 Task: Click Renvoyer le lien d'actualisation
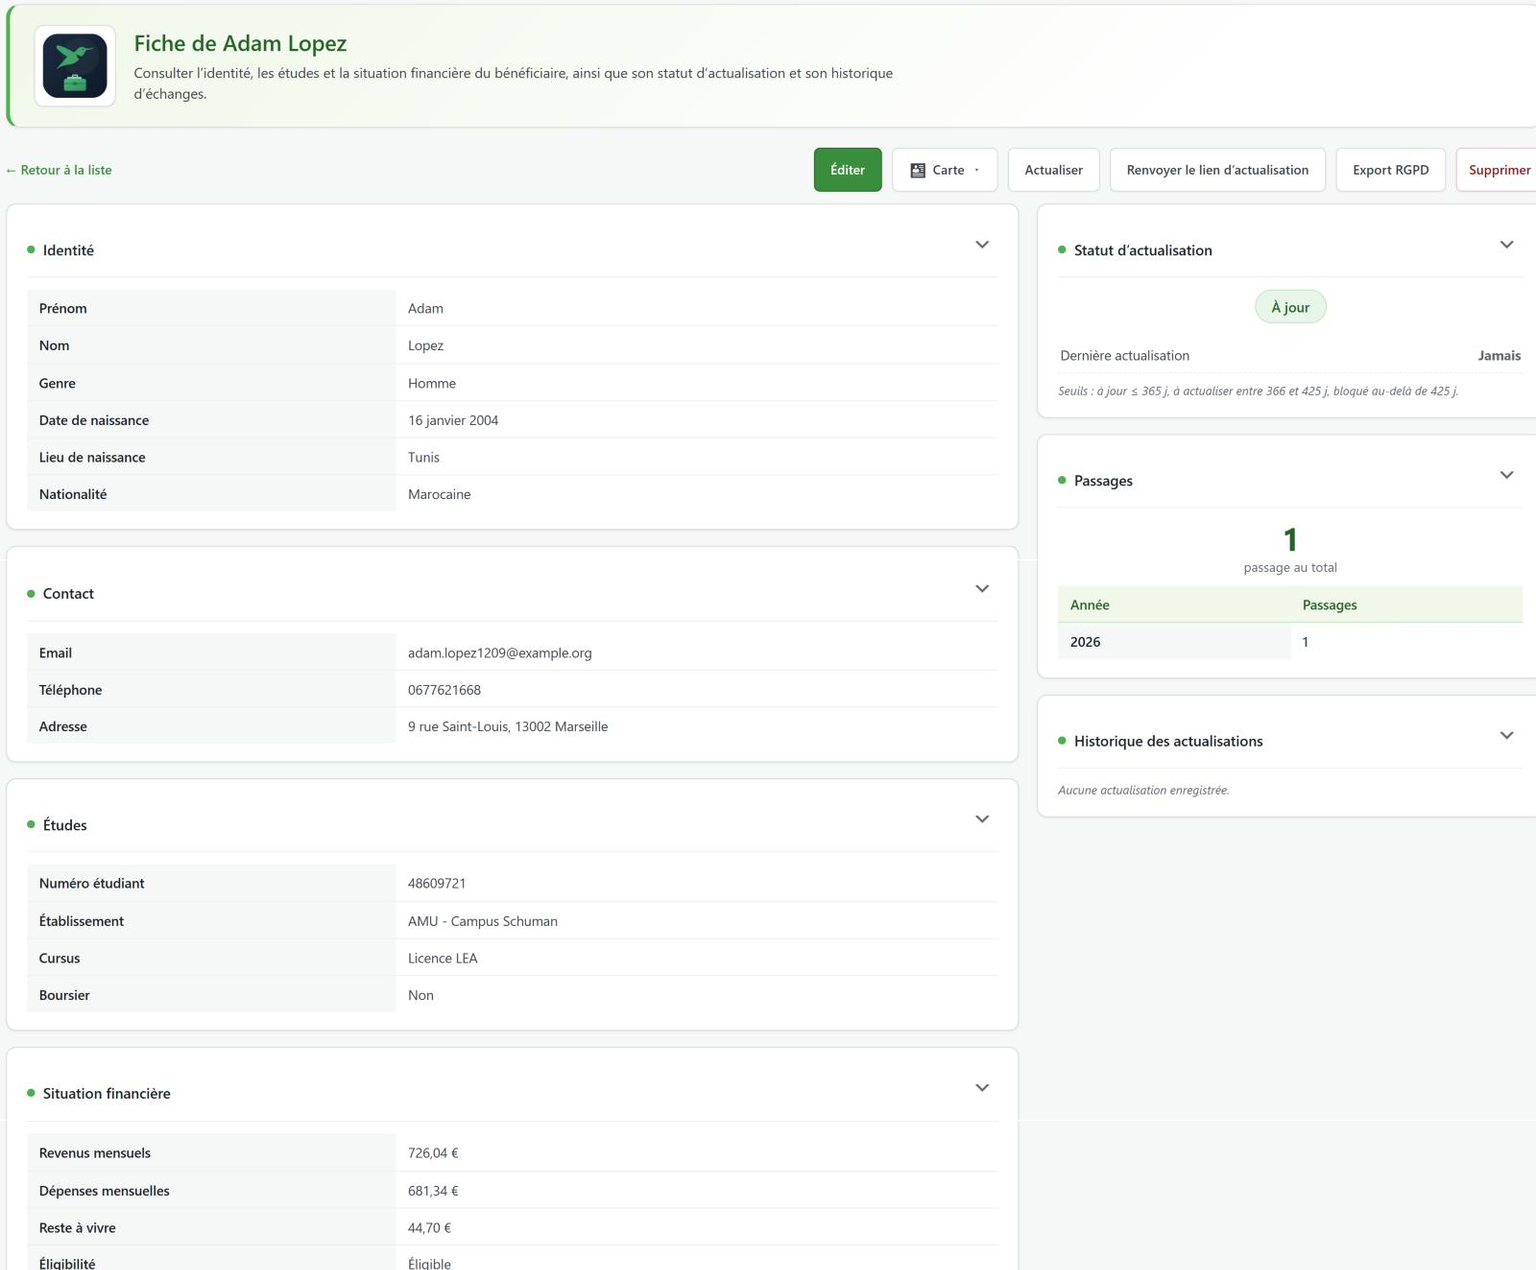pos(1217,170)
